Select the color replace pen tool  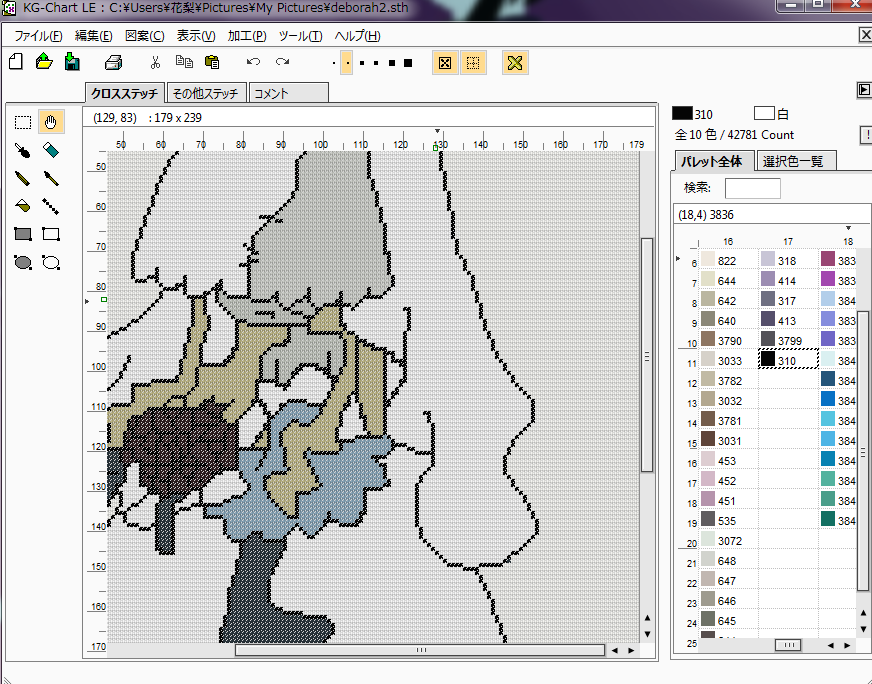(51, 178)
